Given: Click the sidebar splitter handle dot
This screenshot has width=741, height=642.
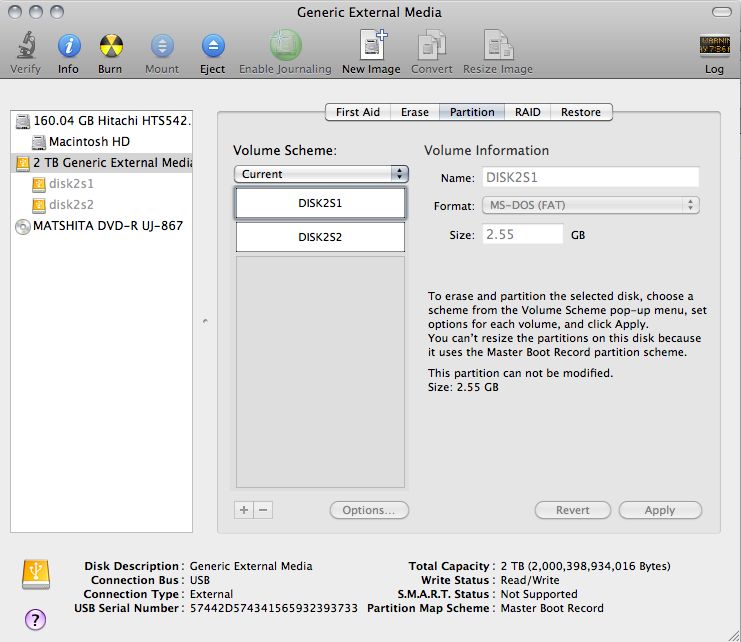Looking at the screenshot, I should [x=205, y=321].
